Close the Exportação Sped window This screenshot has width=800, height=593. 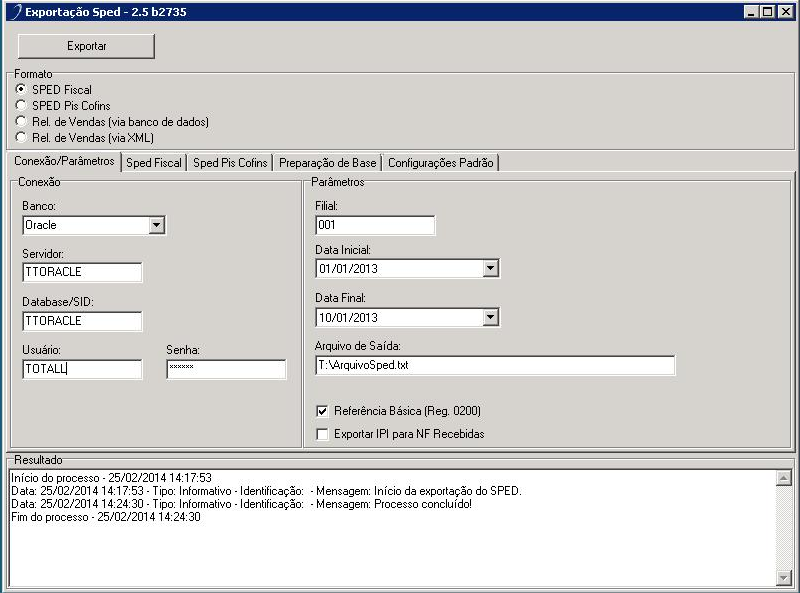point(785,12)
